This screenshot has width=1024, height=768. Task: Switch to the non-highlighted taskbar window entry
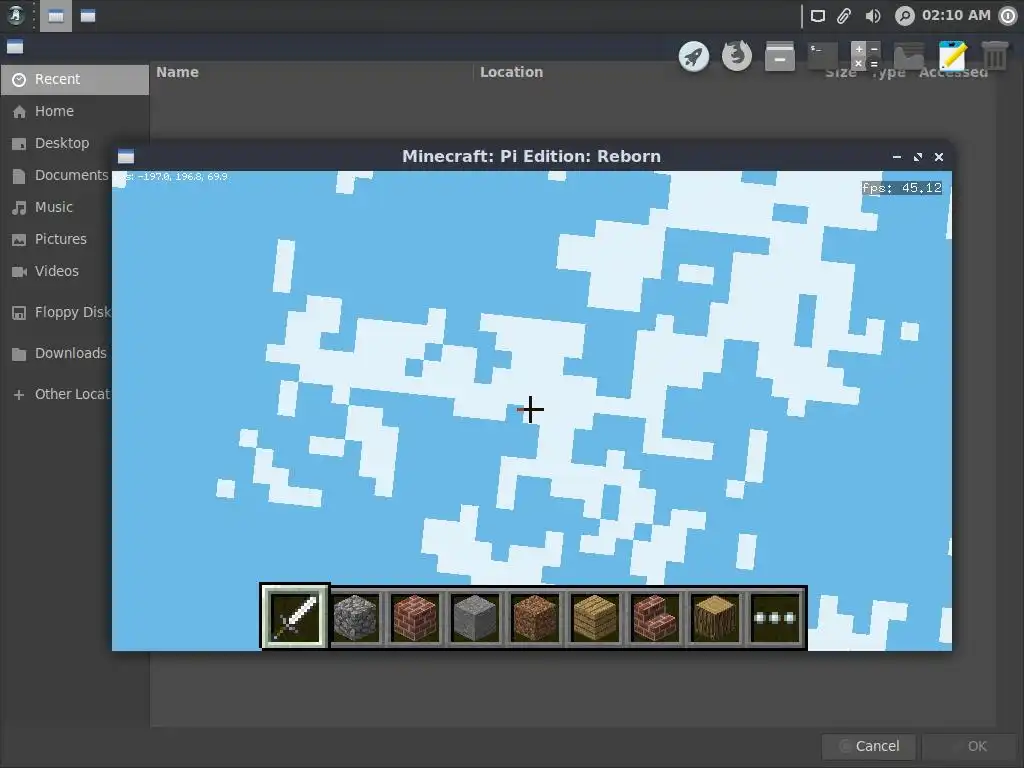pos(88,16)
